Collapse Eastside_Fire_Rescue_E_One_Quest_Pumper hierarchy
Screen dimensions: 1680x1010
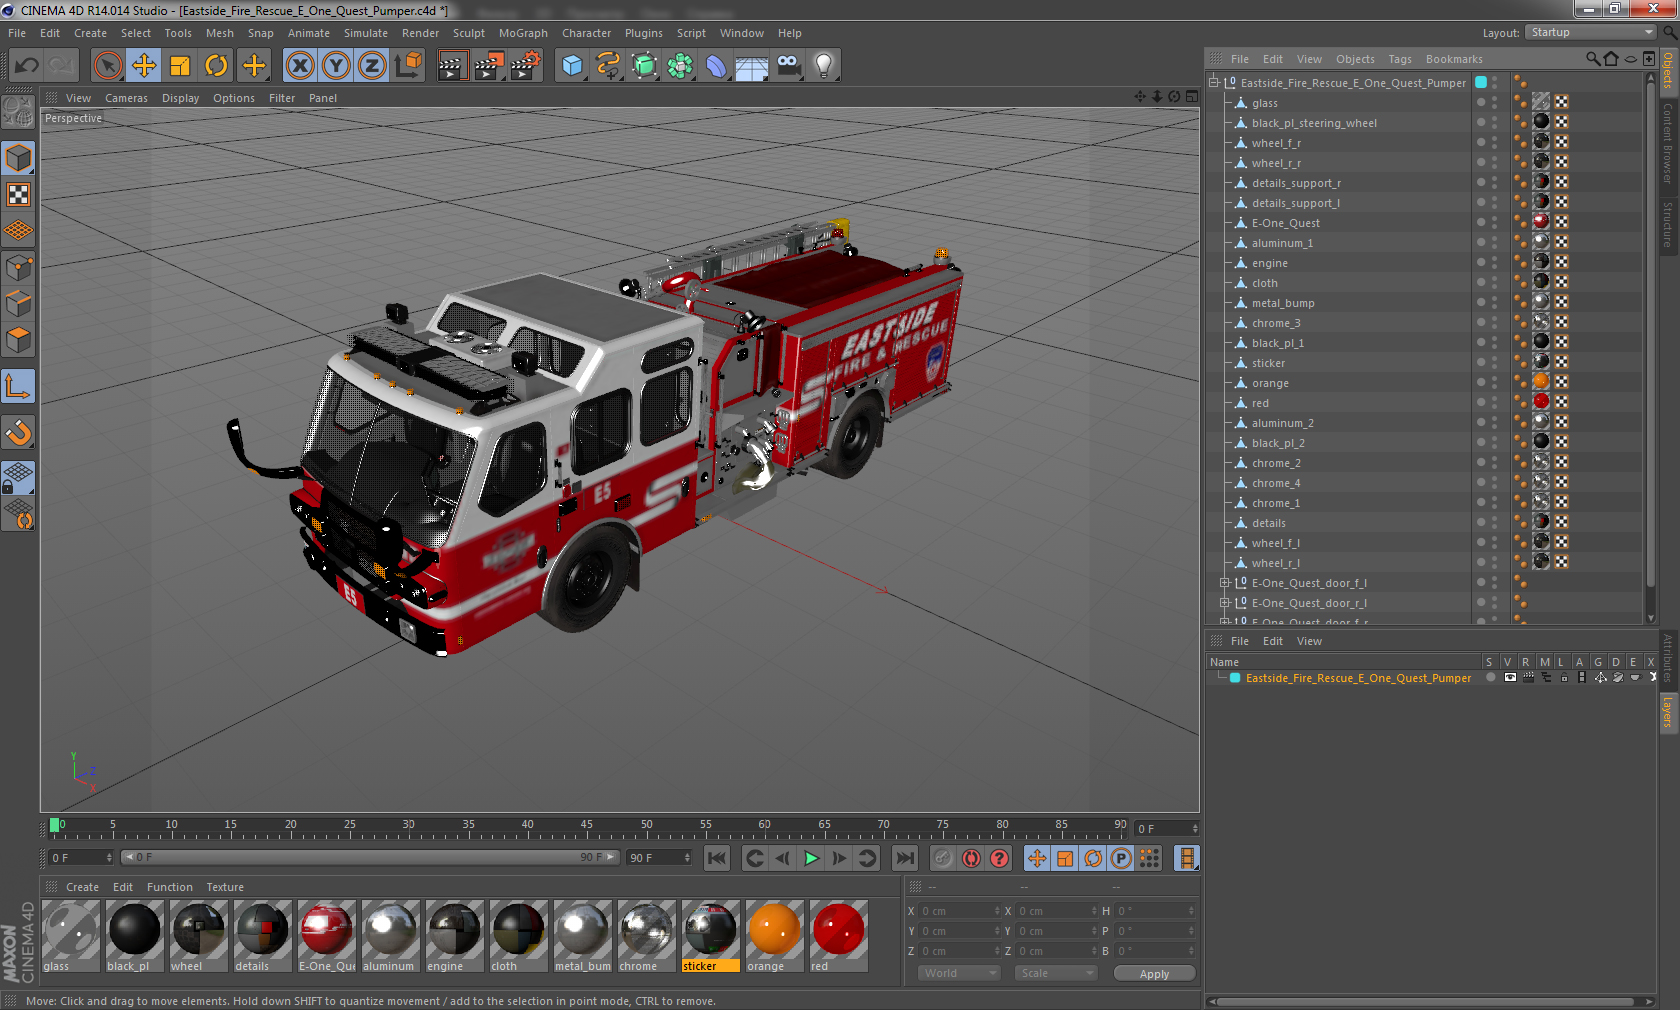[x=1214, y=83]
